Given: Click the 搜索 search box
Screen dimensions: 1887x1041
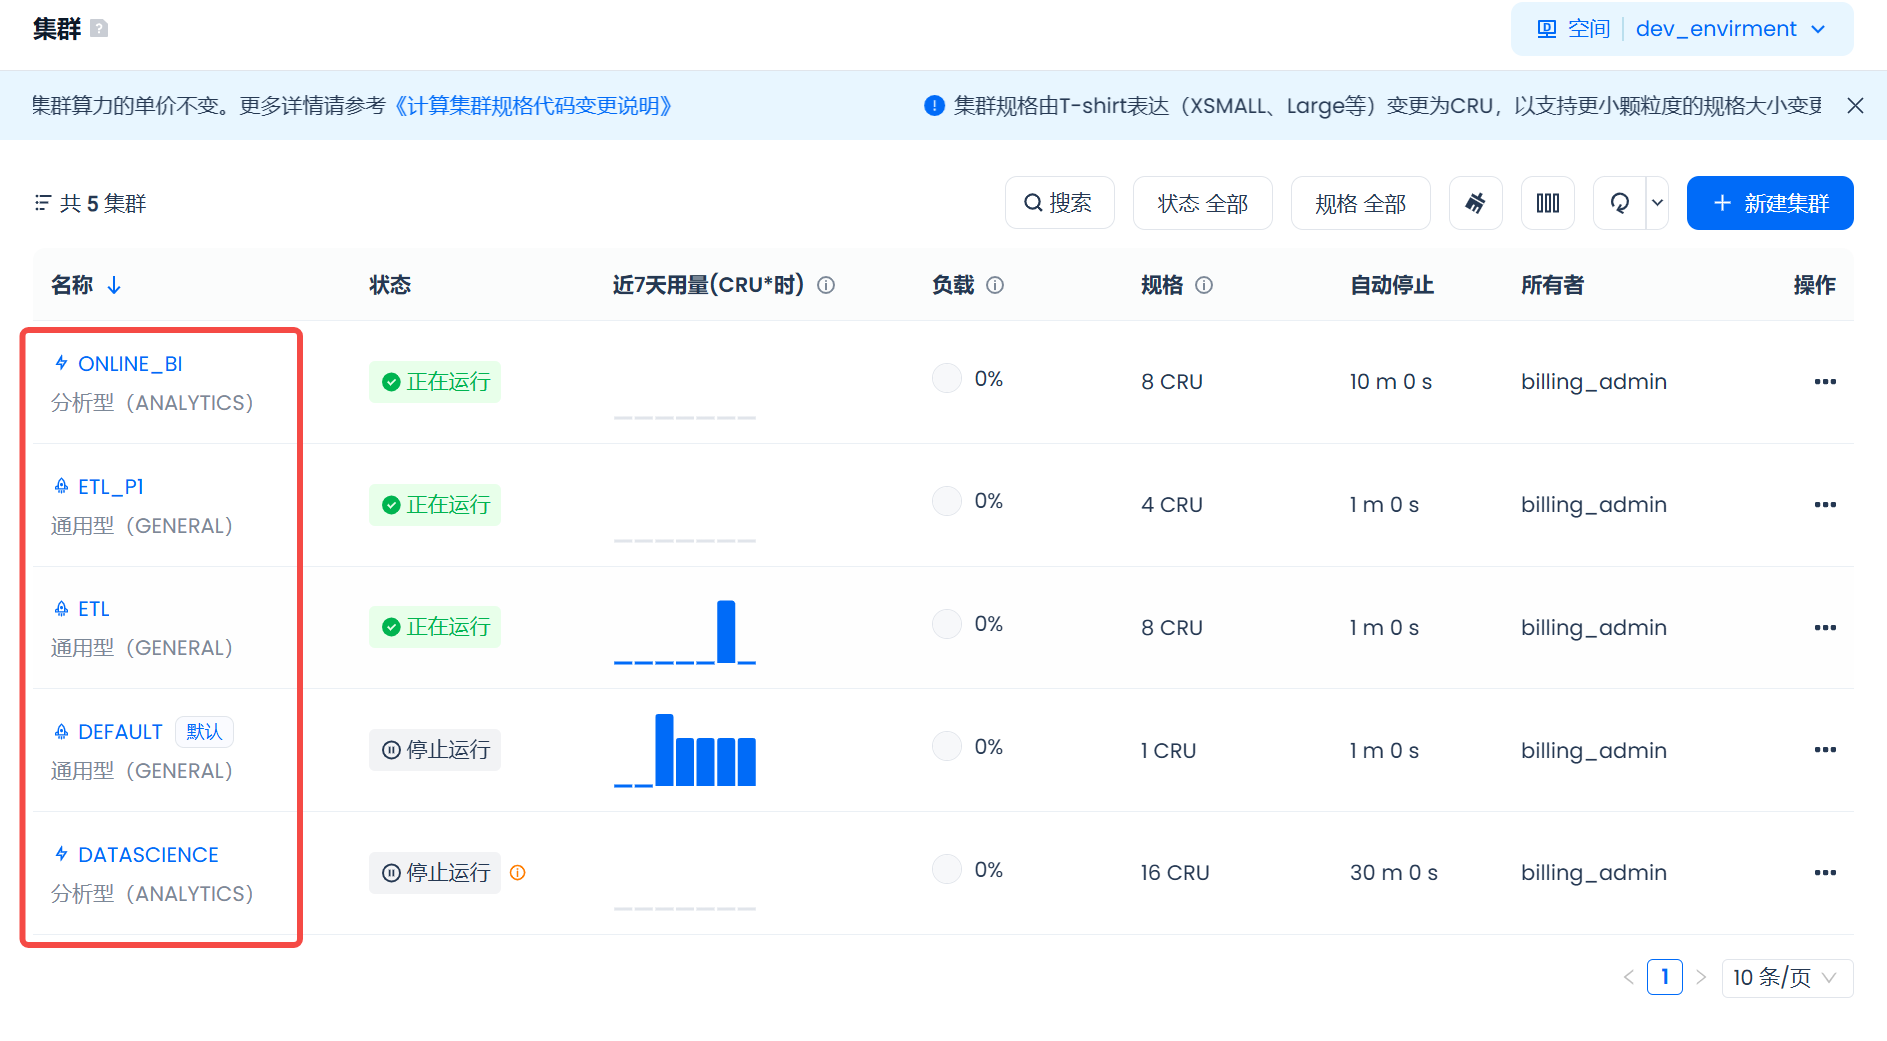Looking at the screenshot, I should pyautogui.click(x=1059, y=203).
